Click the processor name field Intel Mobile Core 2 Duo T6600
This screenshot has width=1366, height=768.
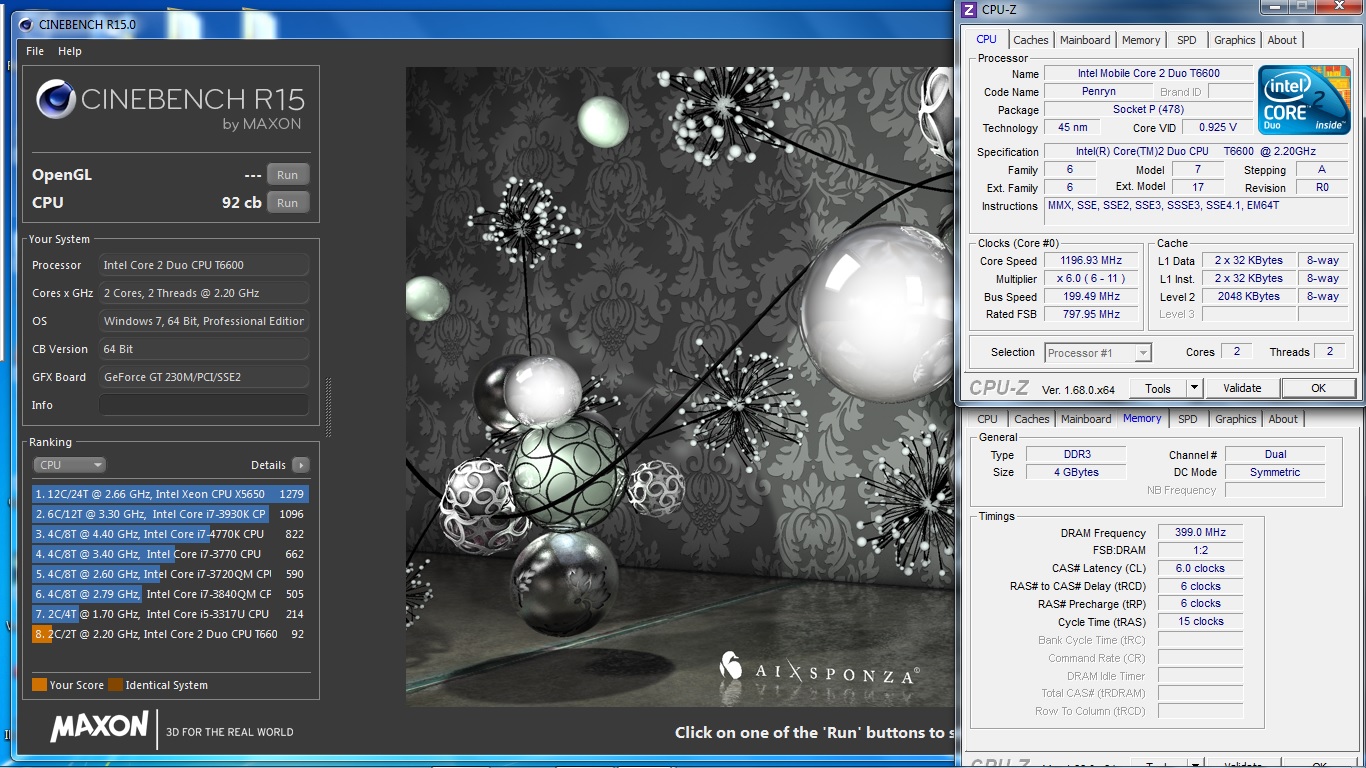[x=1148, y=73]
